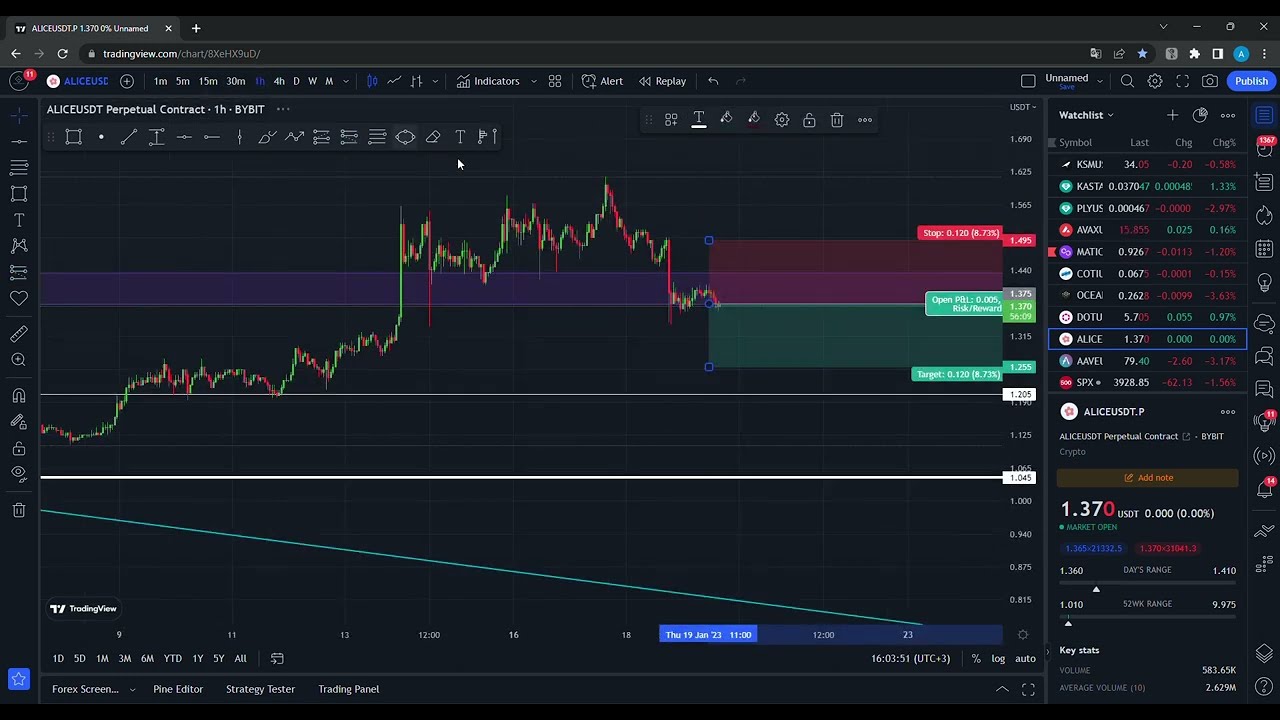This screenshot has width=1280, height=720.
Task: Toggle hide drawings eye icon
Action: [x=19, y=474]
